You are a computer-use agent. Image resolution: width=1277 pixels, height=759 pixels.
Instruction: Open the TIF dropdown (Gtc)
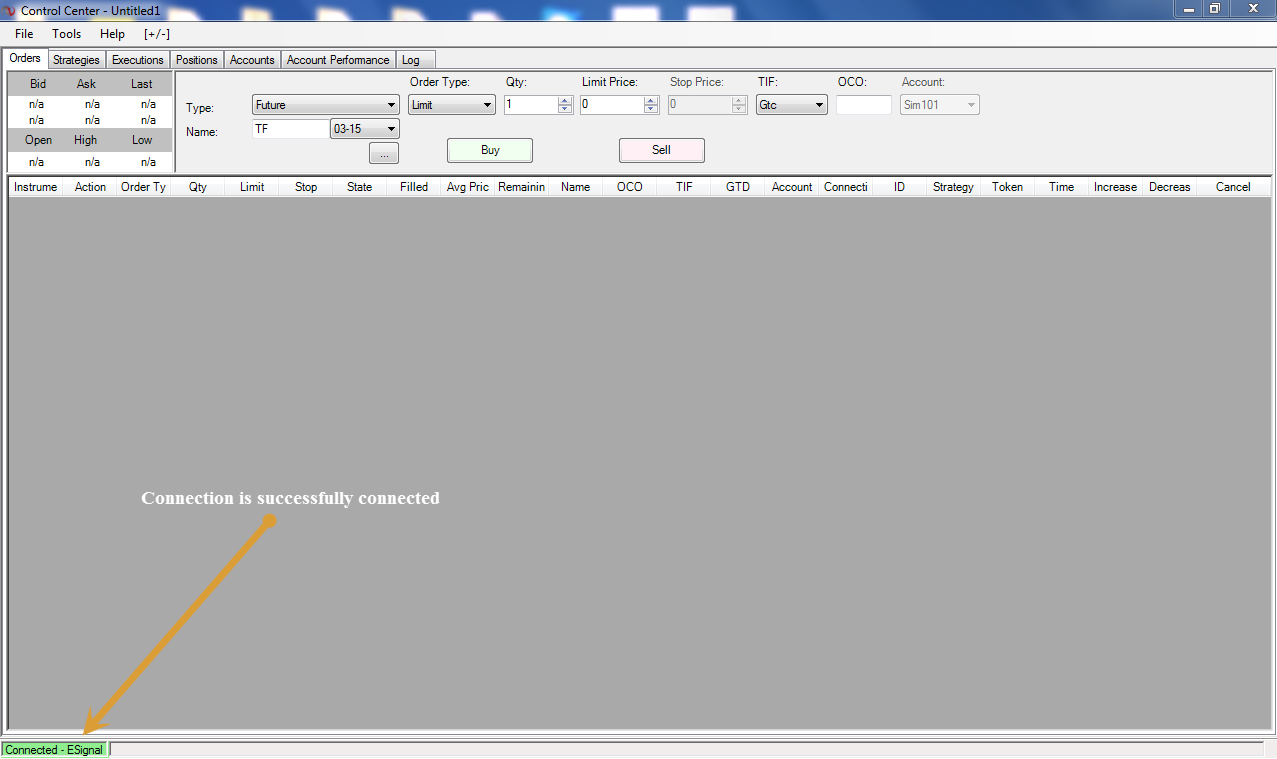(792, 105)
